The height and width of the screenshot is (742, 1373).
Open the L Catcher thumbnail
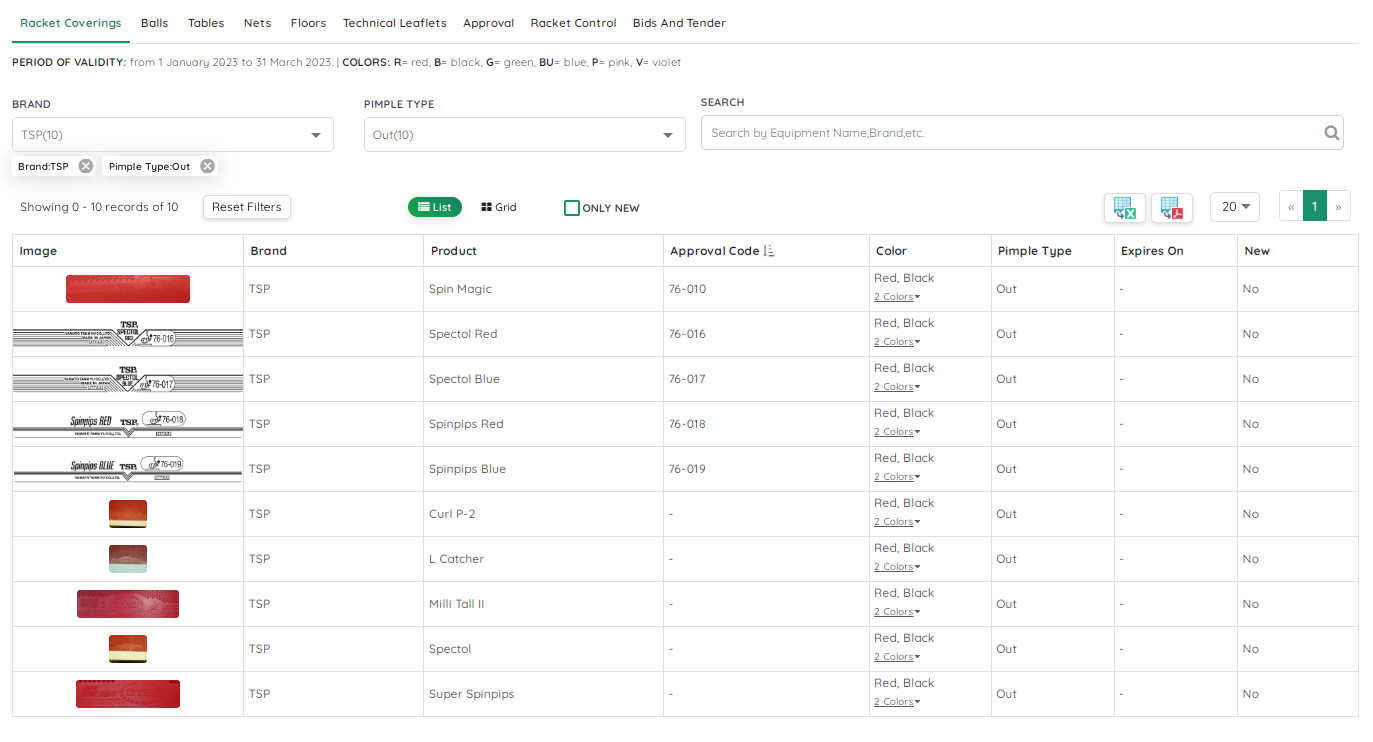[128, 559]
